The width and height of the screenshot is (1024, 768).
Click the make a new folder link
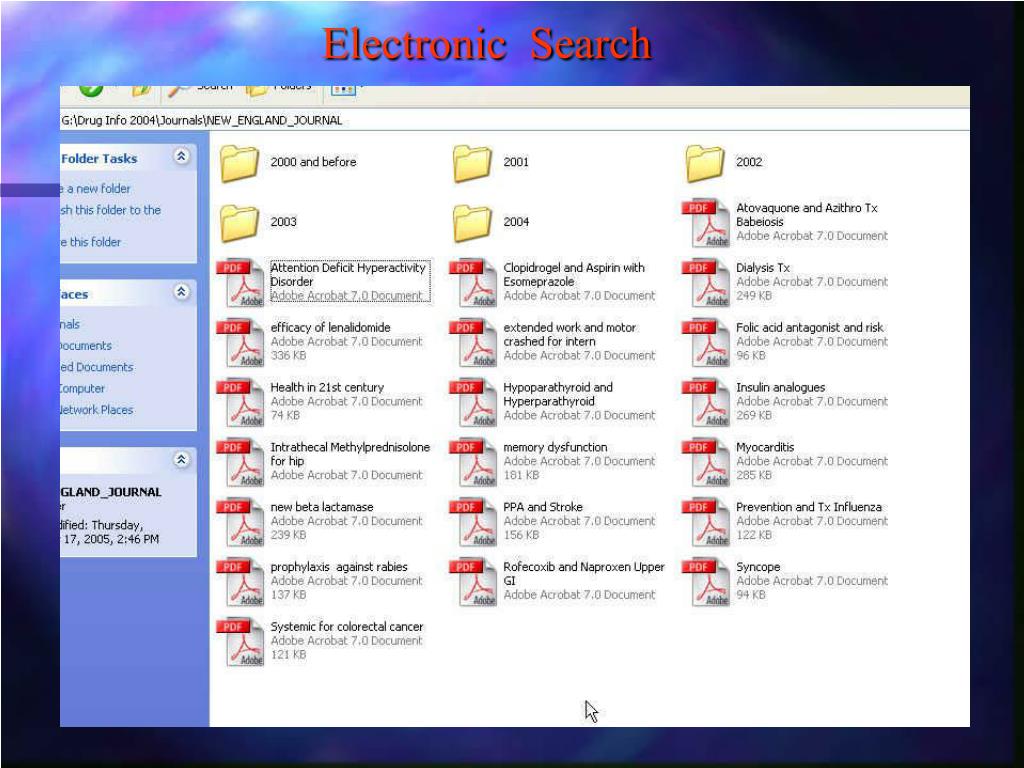[96, 189]
